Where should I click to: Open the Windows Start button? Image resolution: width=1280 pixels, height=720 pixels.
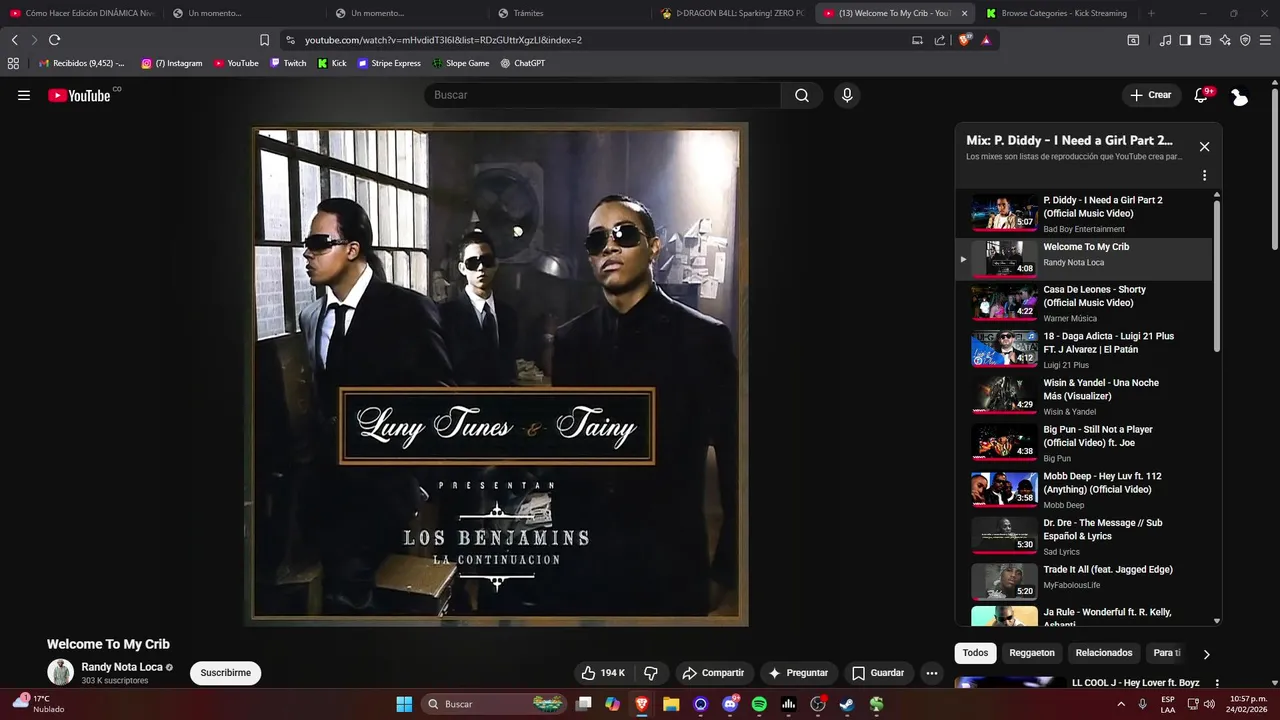click(x=404, y=704)
